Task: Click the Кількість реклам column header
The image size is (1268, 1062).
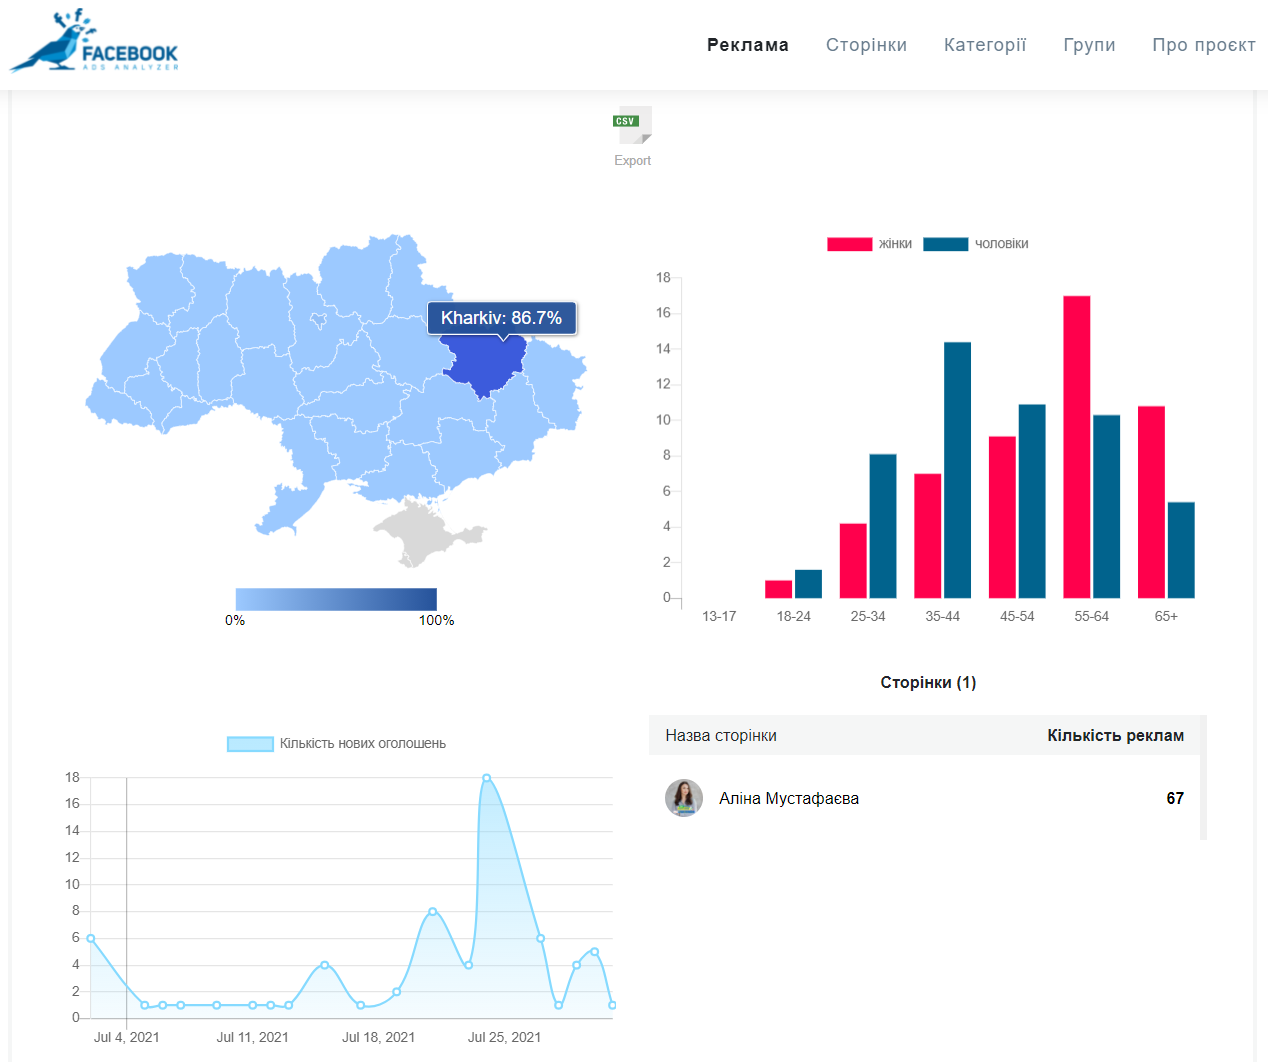Action: coord(1115,735)
